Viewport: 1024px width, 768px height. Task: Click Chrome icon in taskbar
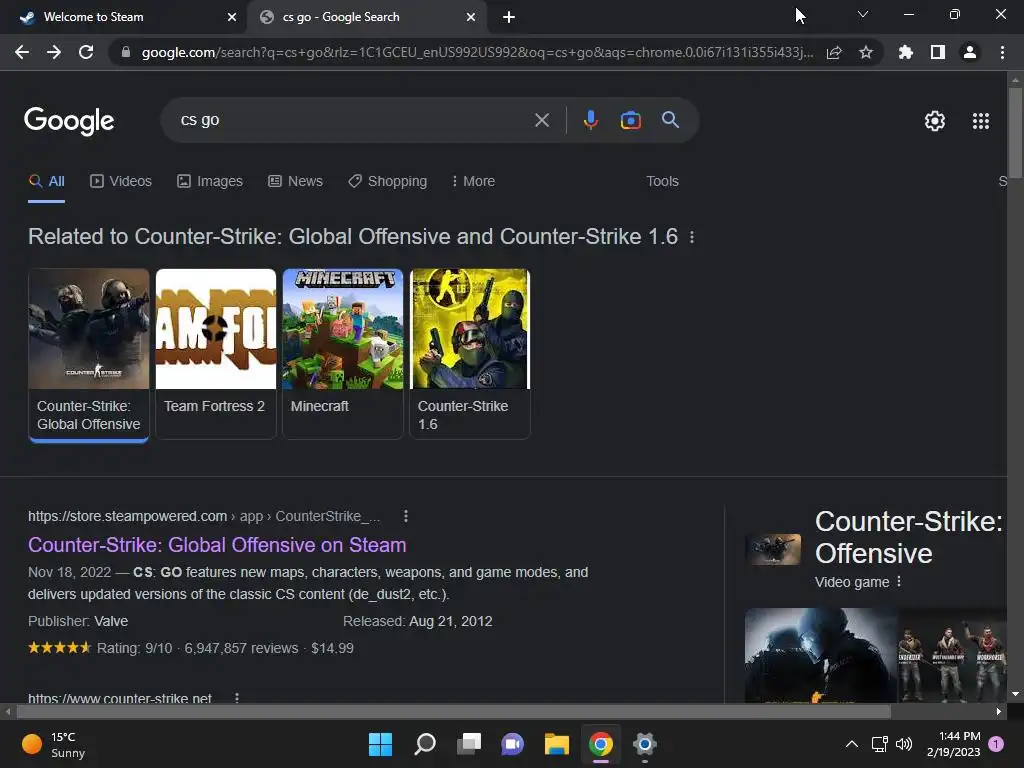click(601, 744)
